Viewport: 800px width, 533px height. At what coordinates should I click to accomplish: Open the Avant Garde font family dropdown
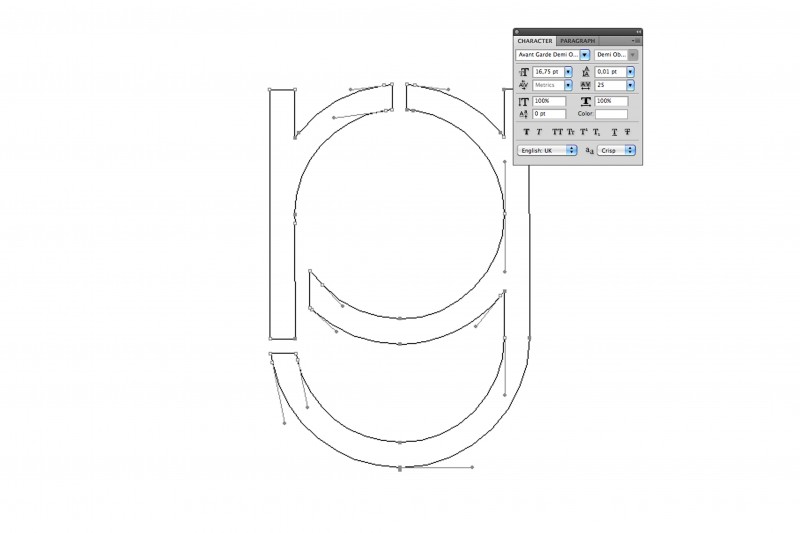(585, 55)
